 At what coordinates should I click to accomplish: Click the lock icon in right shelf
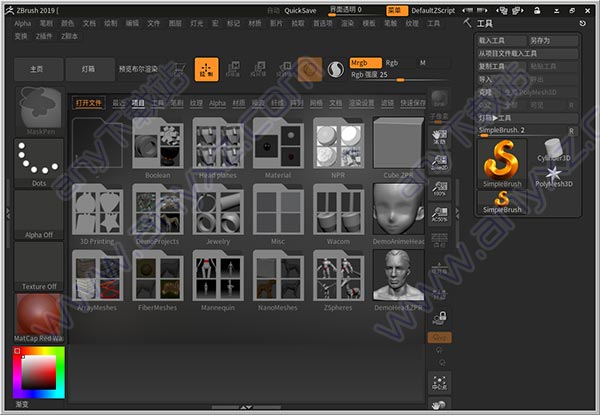click(x=439, y=317)
